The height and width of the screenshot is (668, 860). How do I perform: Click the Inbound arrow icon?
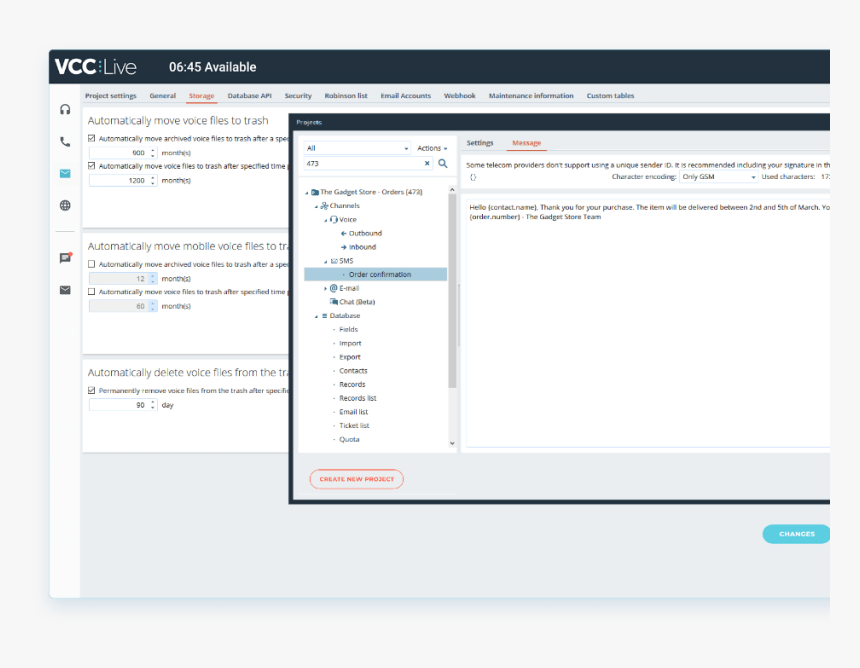point(343,247)
